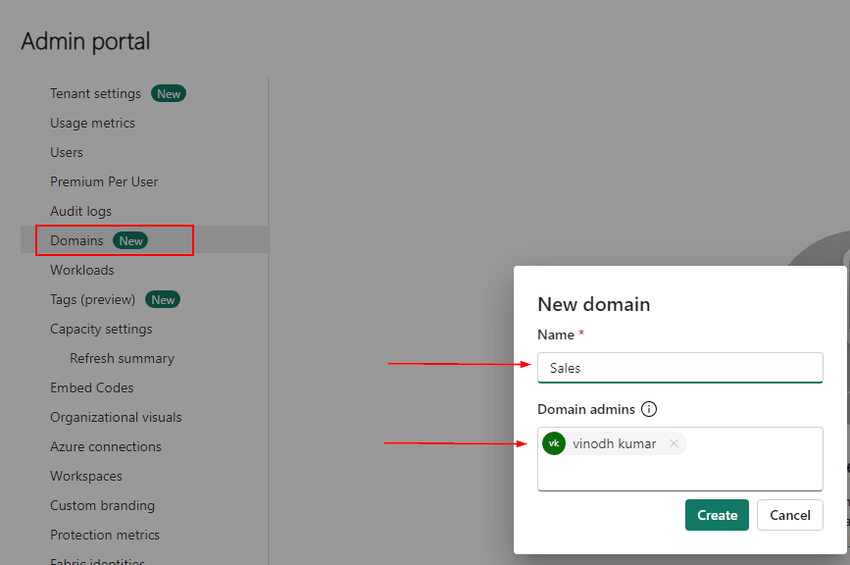Click Create to create the domain
Image resolution: width=850 pixels, height=565 pixels.
[717, 515]
